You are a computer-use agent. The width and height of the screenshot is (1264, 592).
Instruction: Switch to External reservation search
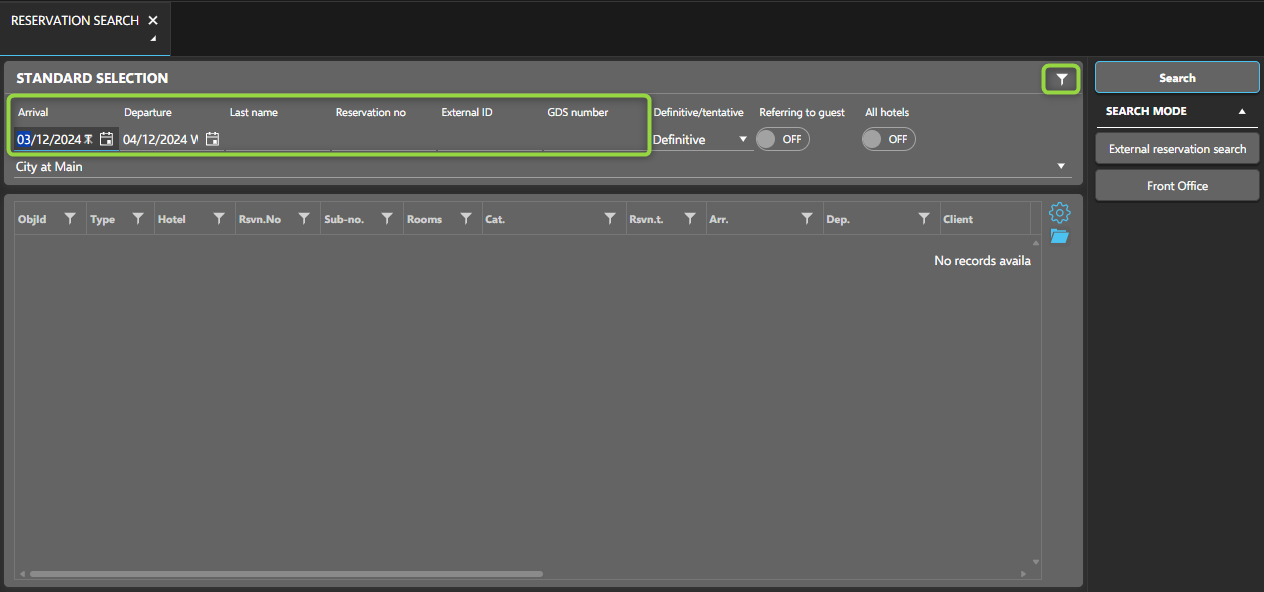[x=1177, y=149]
